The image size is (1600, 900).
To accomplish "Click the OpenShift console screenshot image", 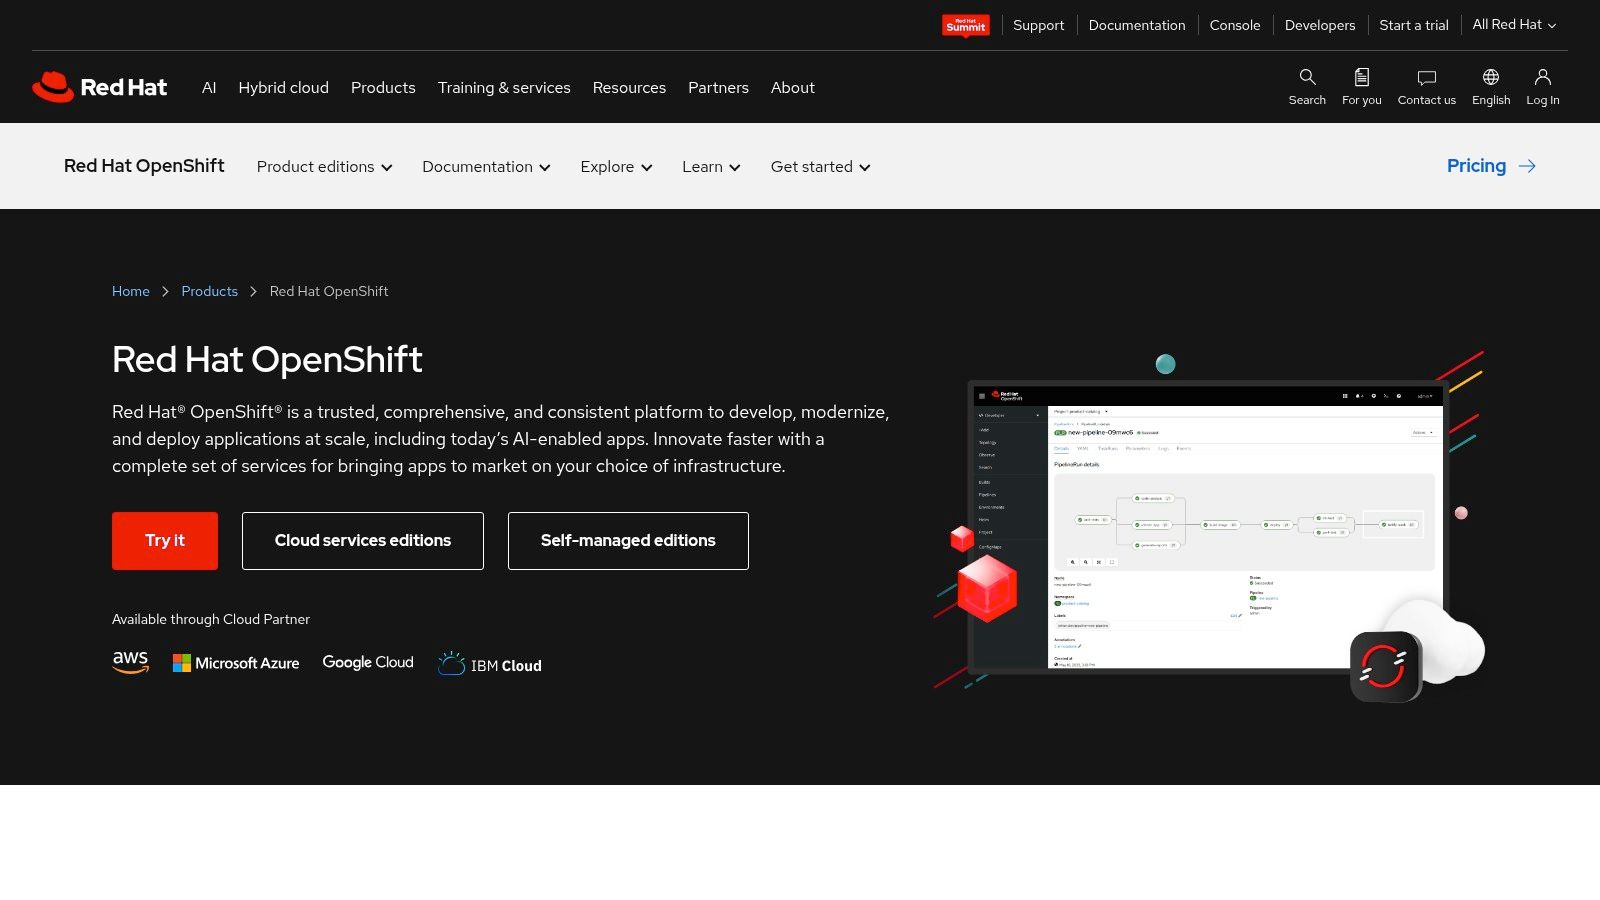I will (1208, 527).
